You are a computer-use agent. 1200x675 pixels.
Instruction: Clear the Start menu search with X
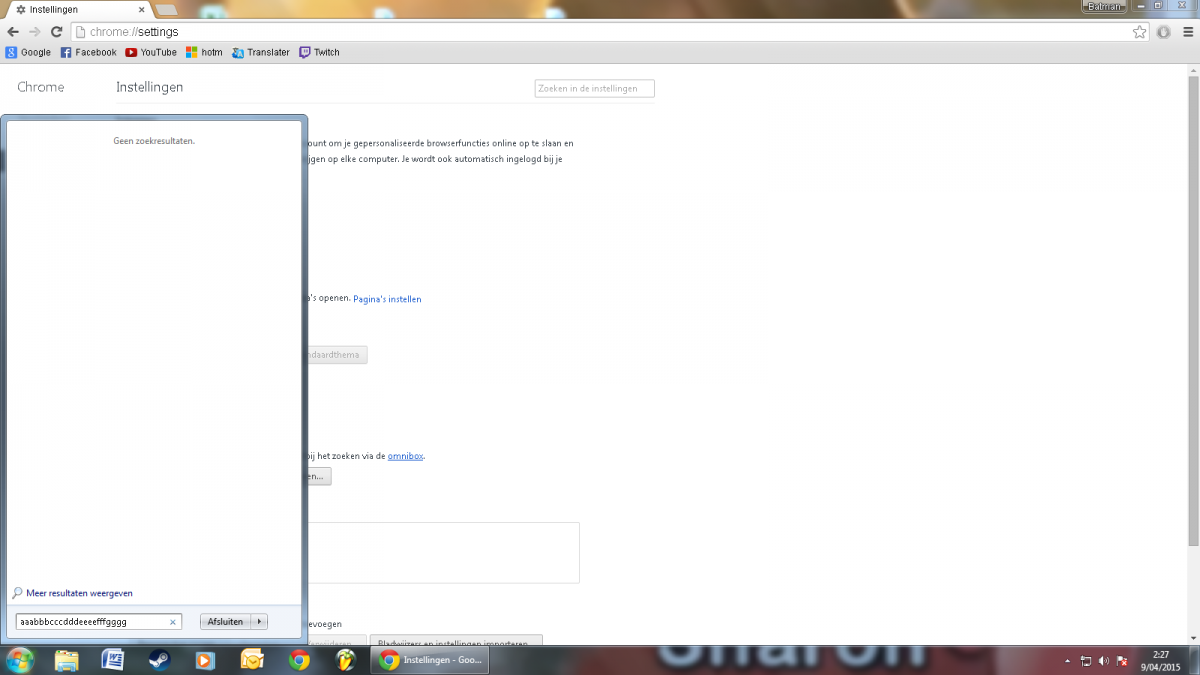[172, 622]
